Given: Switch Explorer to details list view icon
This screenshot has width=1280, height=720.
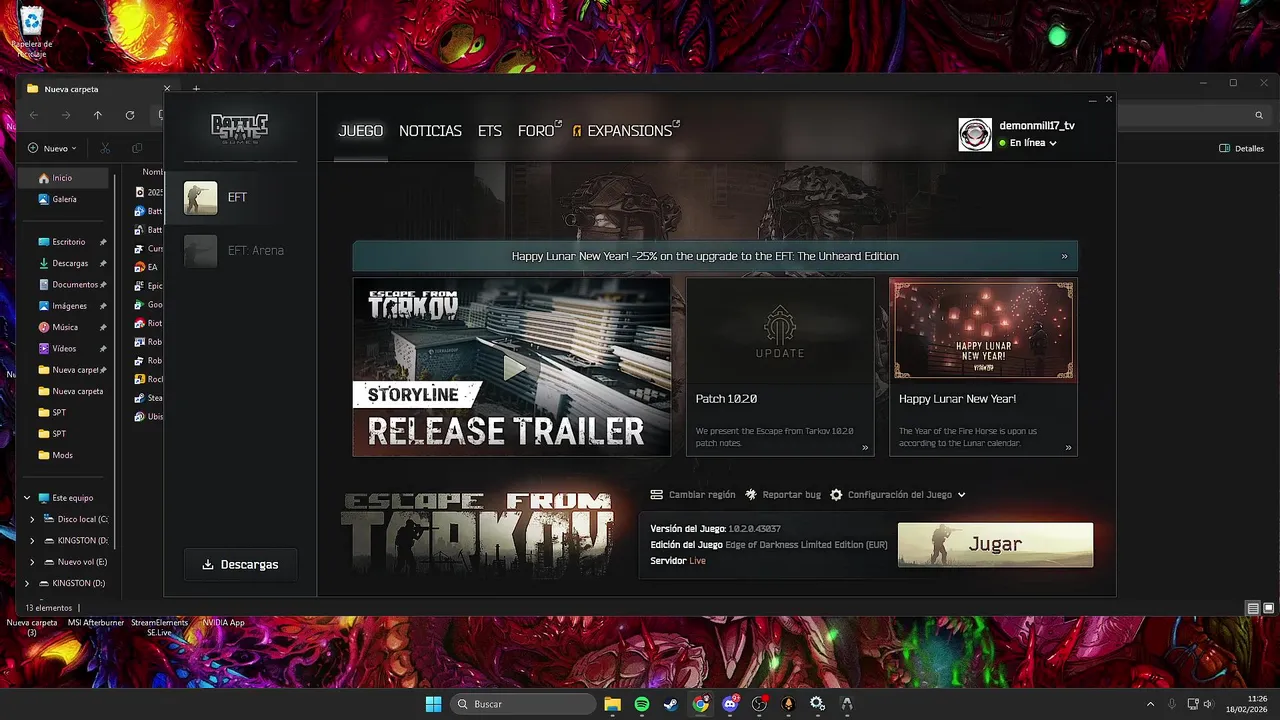Looking at the screenshot, I should (x=1253, y=608).
